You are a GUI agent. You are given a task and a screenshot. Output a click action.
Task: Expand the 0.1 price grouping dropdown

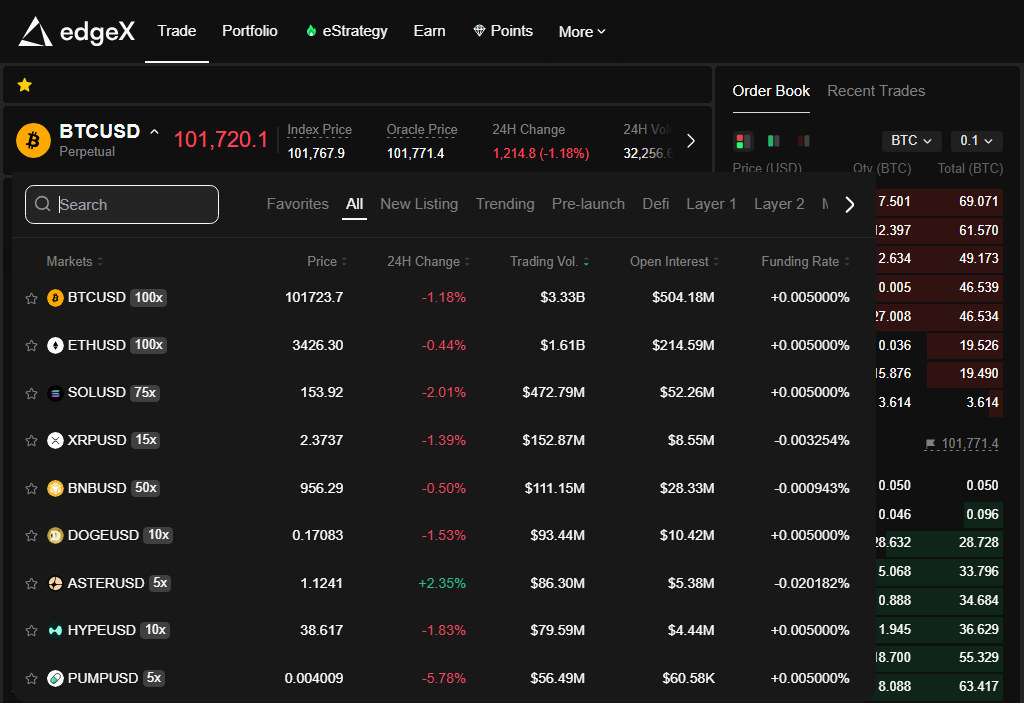(976, 141)
